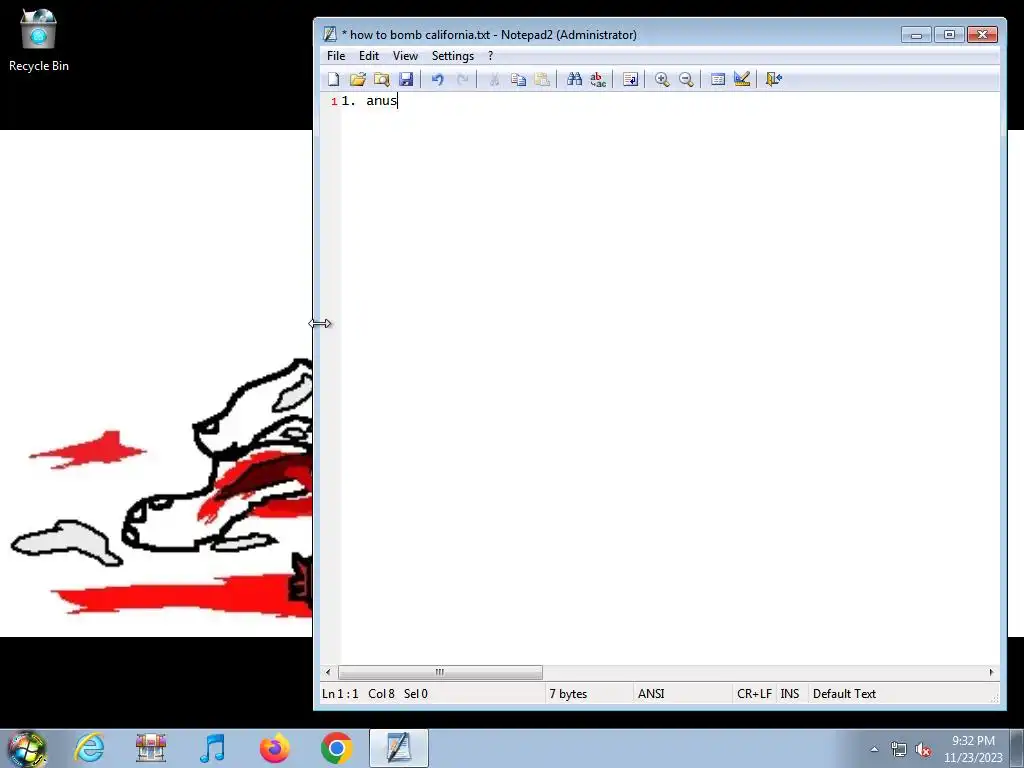Show hidden system tray icons

[x=874, y=749]
